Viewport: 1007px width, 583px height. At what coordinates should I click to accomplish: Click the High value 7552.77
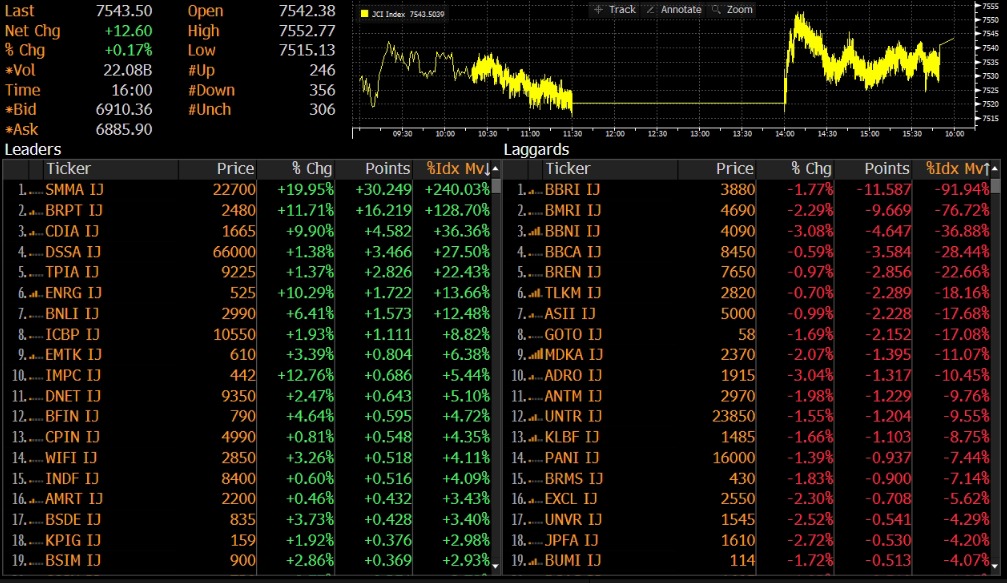point(307,31)
